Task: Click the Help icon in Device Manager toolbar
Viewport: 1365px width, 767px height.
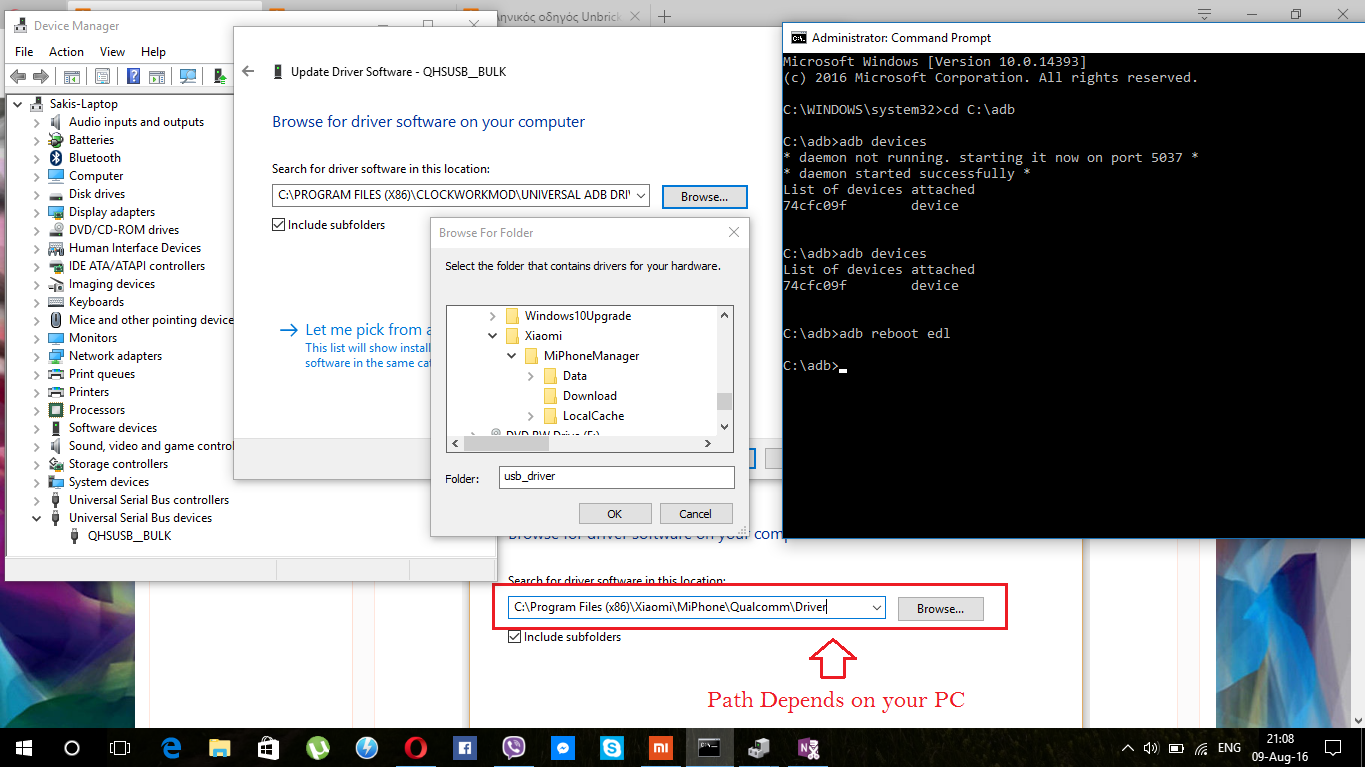Action: pos(133,77)
